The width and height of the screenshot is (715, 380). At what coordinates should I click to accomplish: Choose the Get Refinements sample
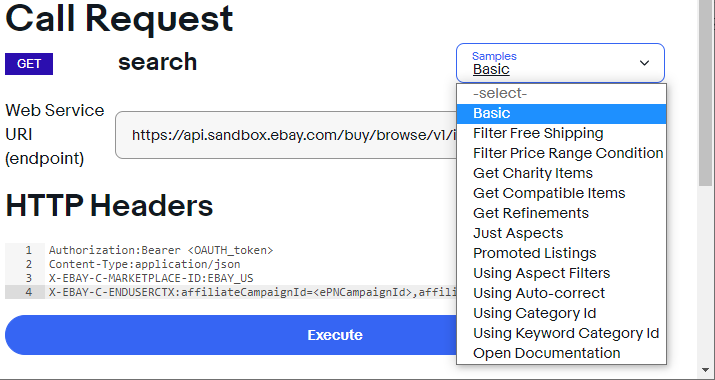(x=561, y=213)
